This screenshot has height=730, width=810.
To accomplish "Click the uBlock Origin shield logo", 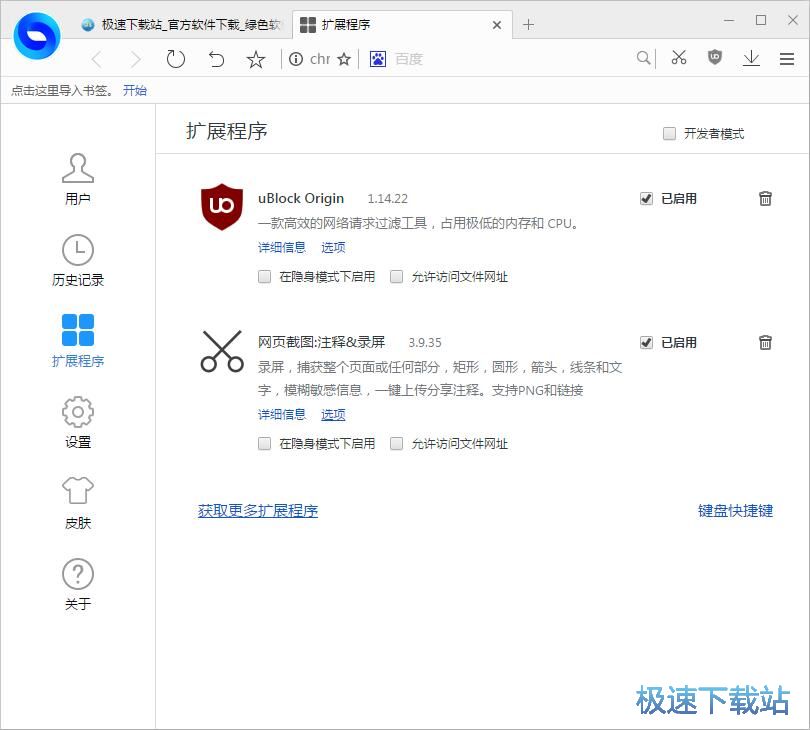I will pyautogui.click(x=222, y=207).
